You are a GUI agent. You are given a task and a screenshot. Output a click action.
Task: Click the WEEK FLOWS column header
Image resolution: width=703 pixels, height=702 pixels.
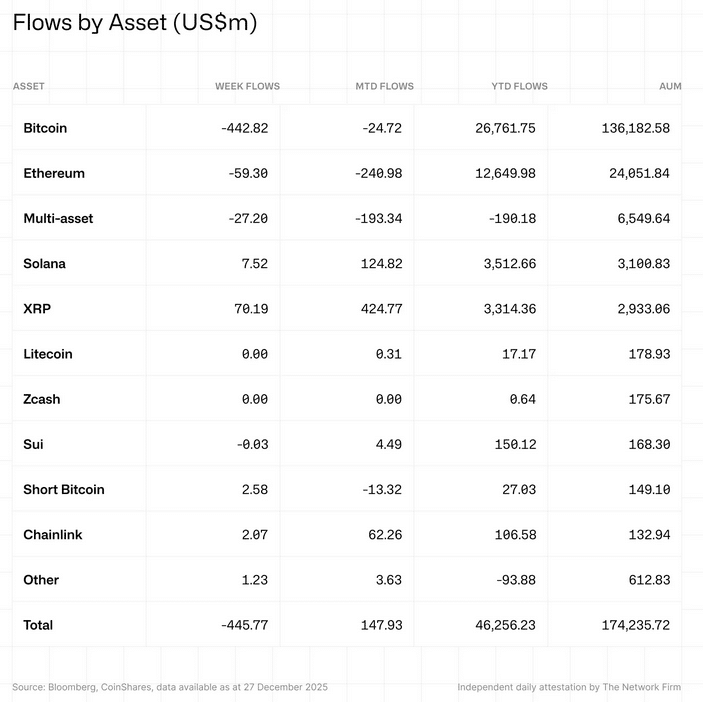(247, 87)
